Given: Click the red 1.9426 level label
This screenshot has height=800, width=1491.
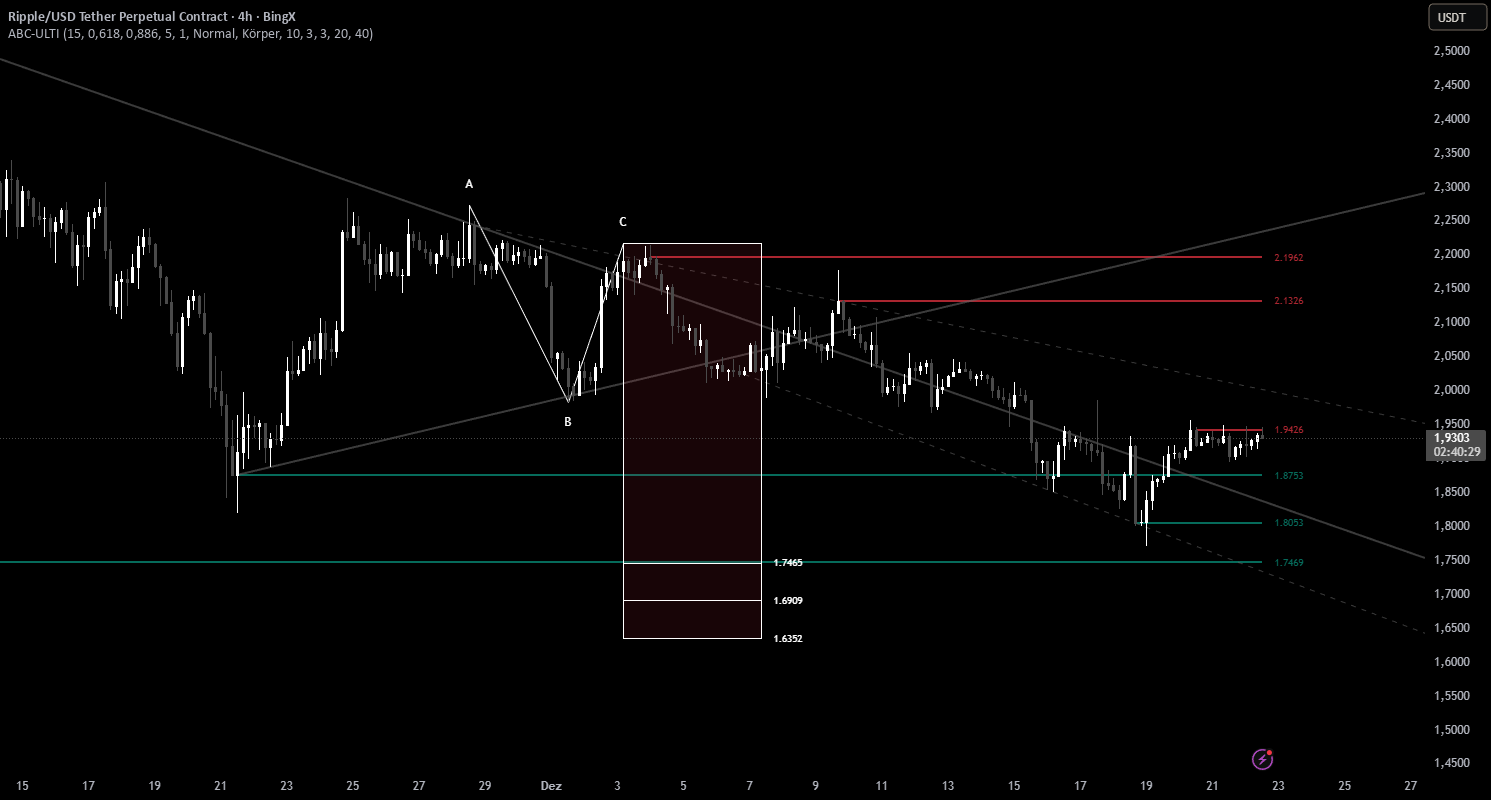Looking at the screenshot, I should point(1288,430).
